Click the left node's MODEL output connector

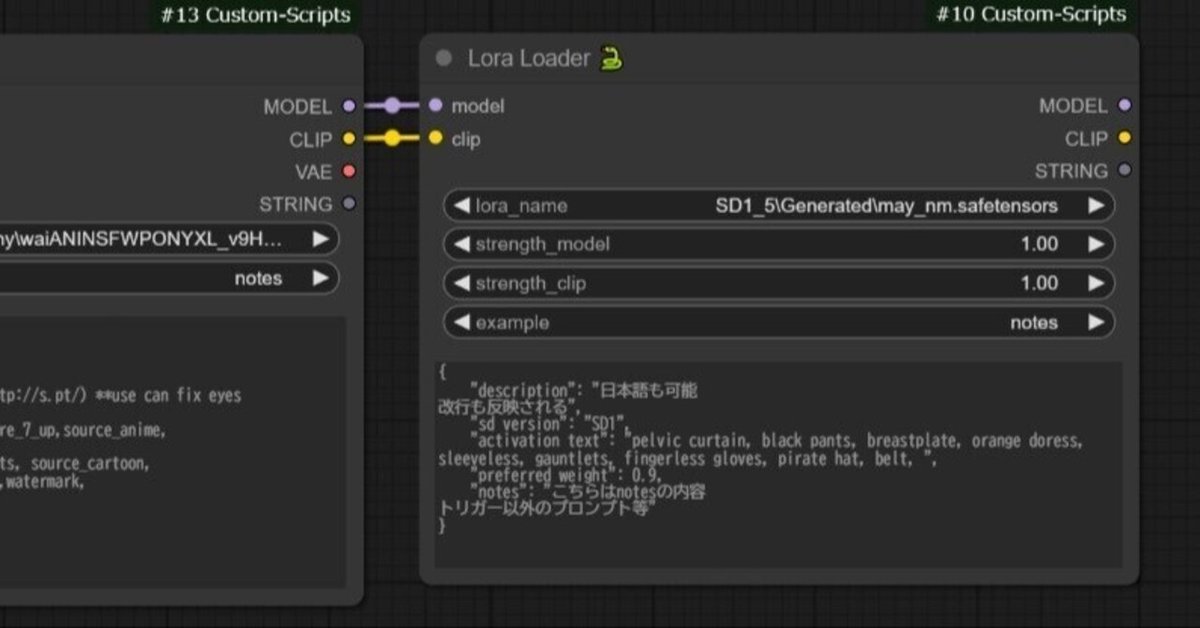347,106
